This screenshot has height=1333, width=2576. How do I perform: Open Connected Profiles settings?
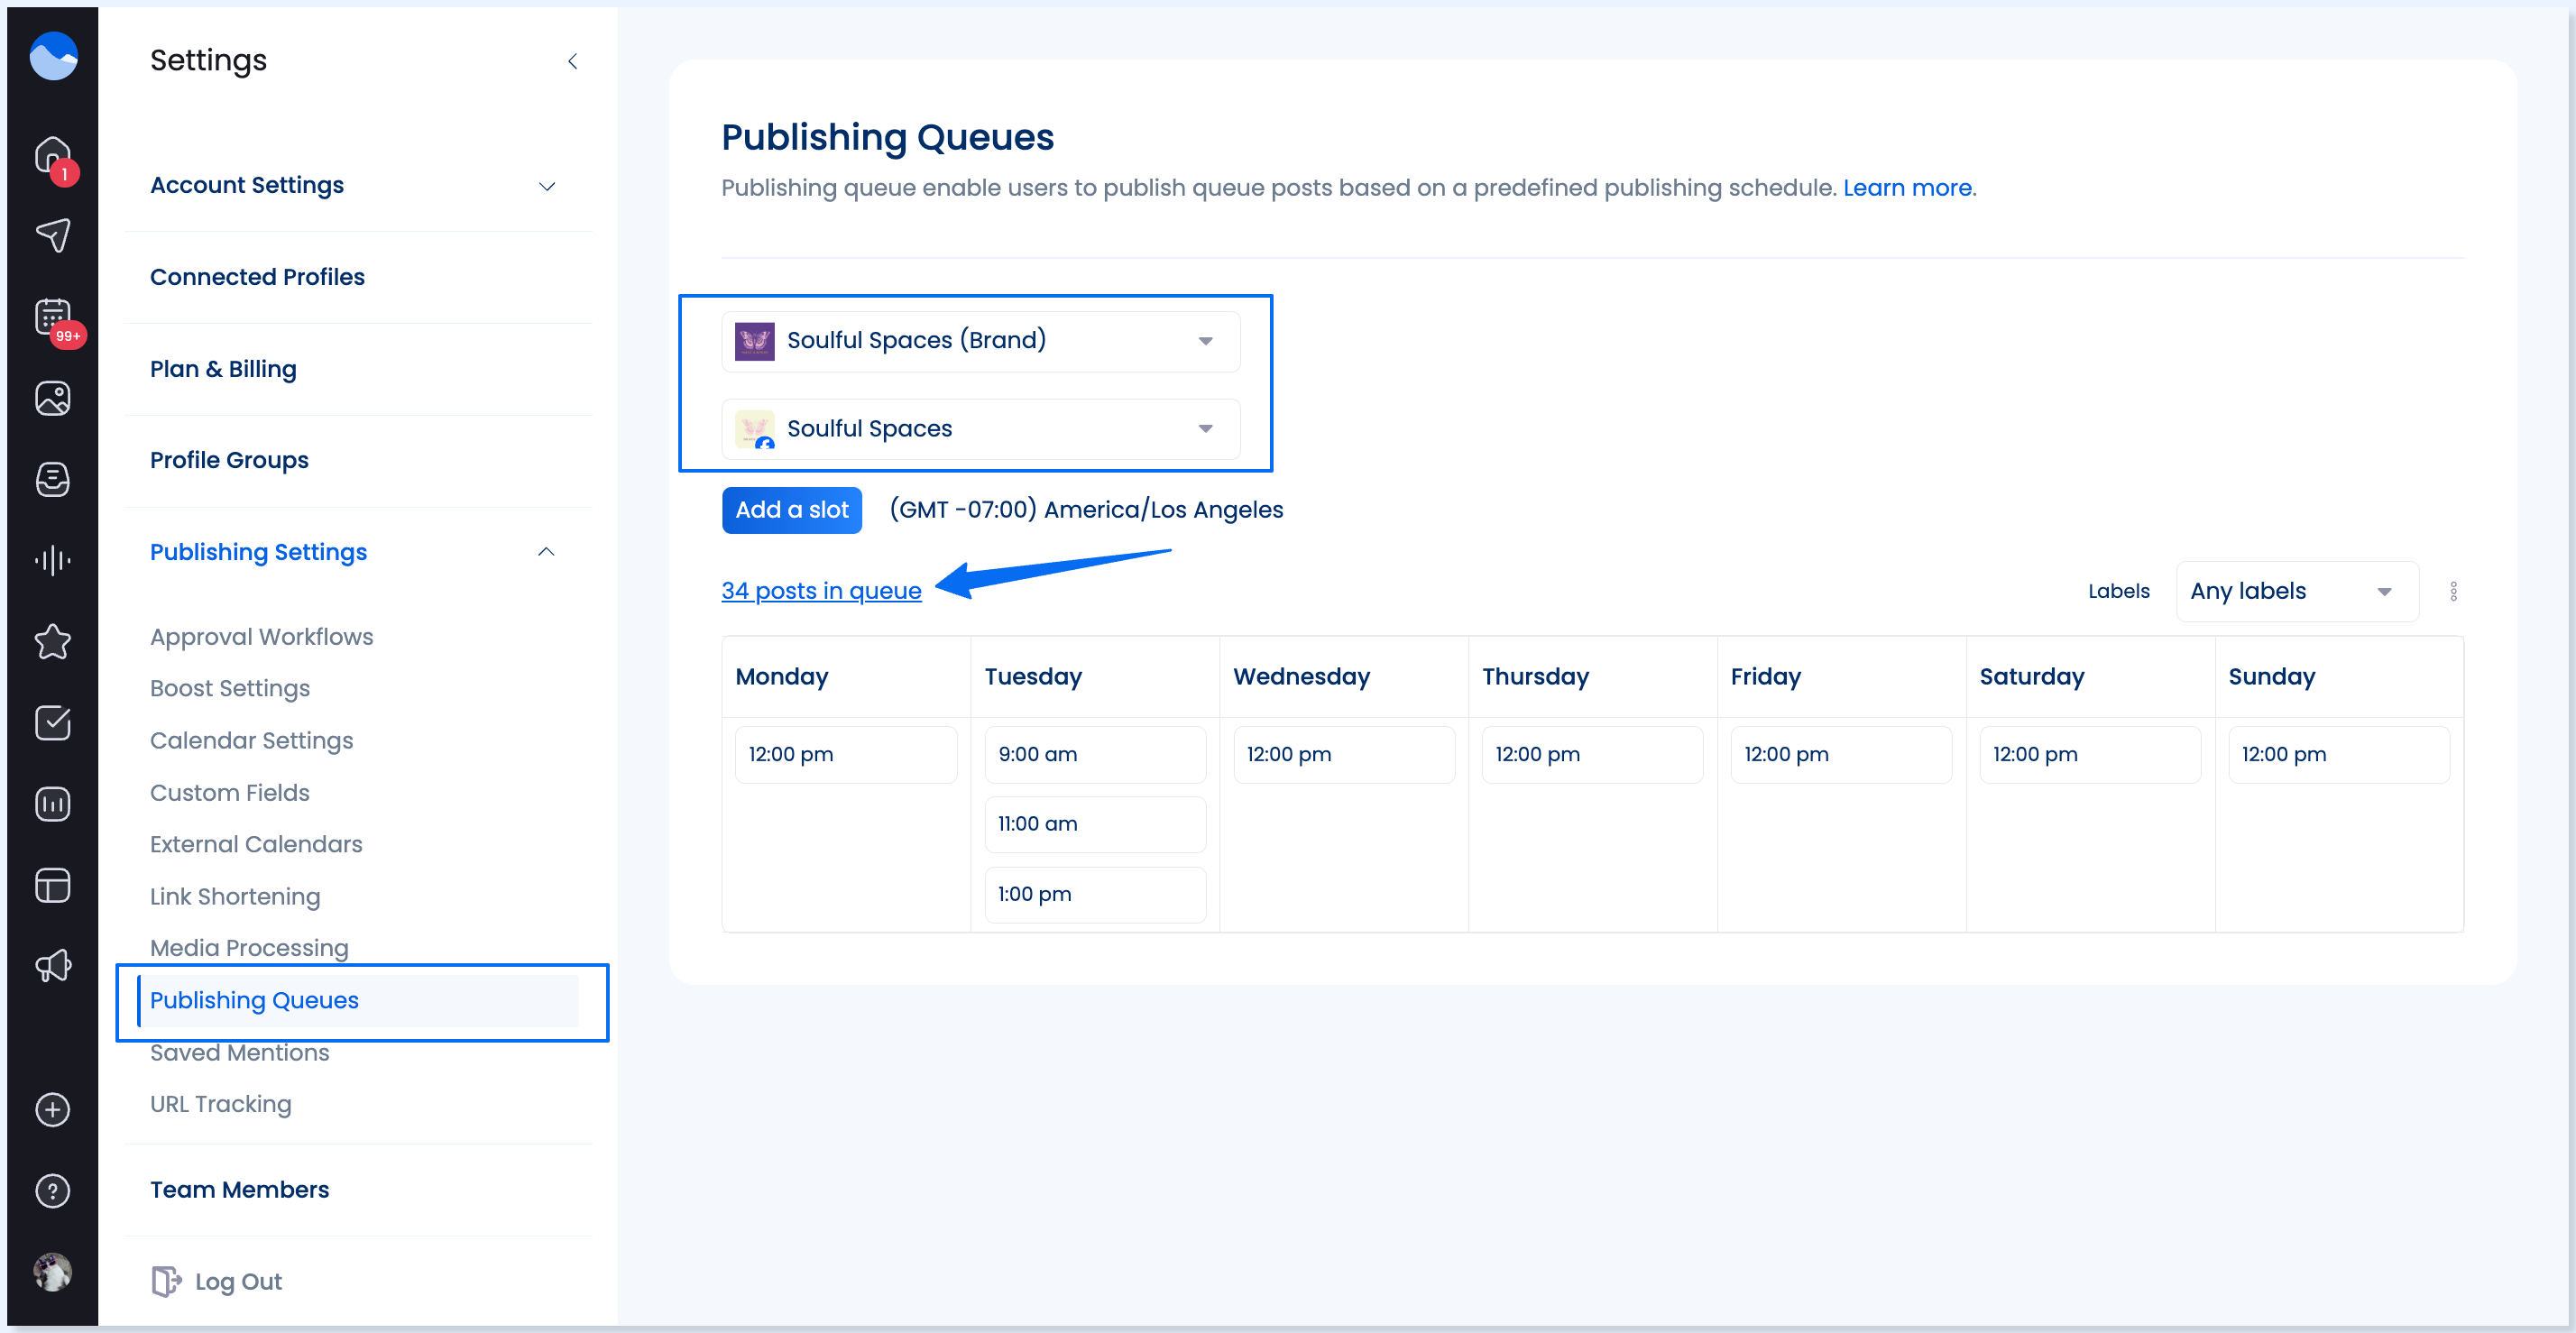pos(257,277)
